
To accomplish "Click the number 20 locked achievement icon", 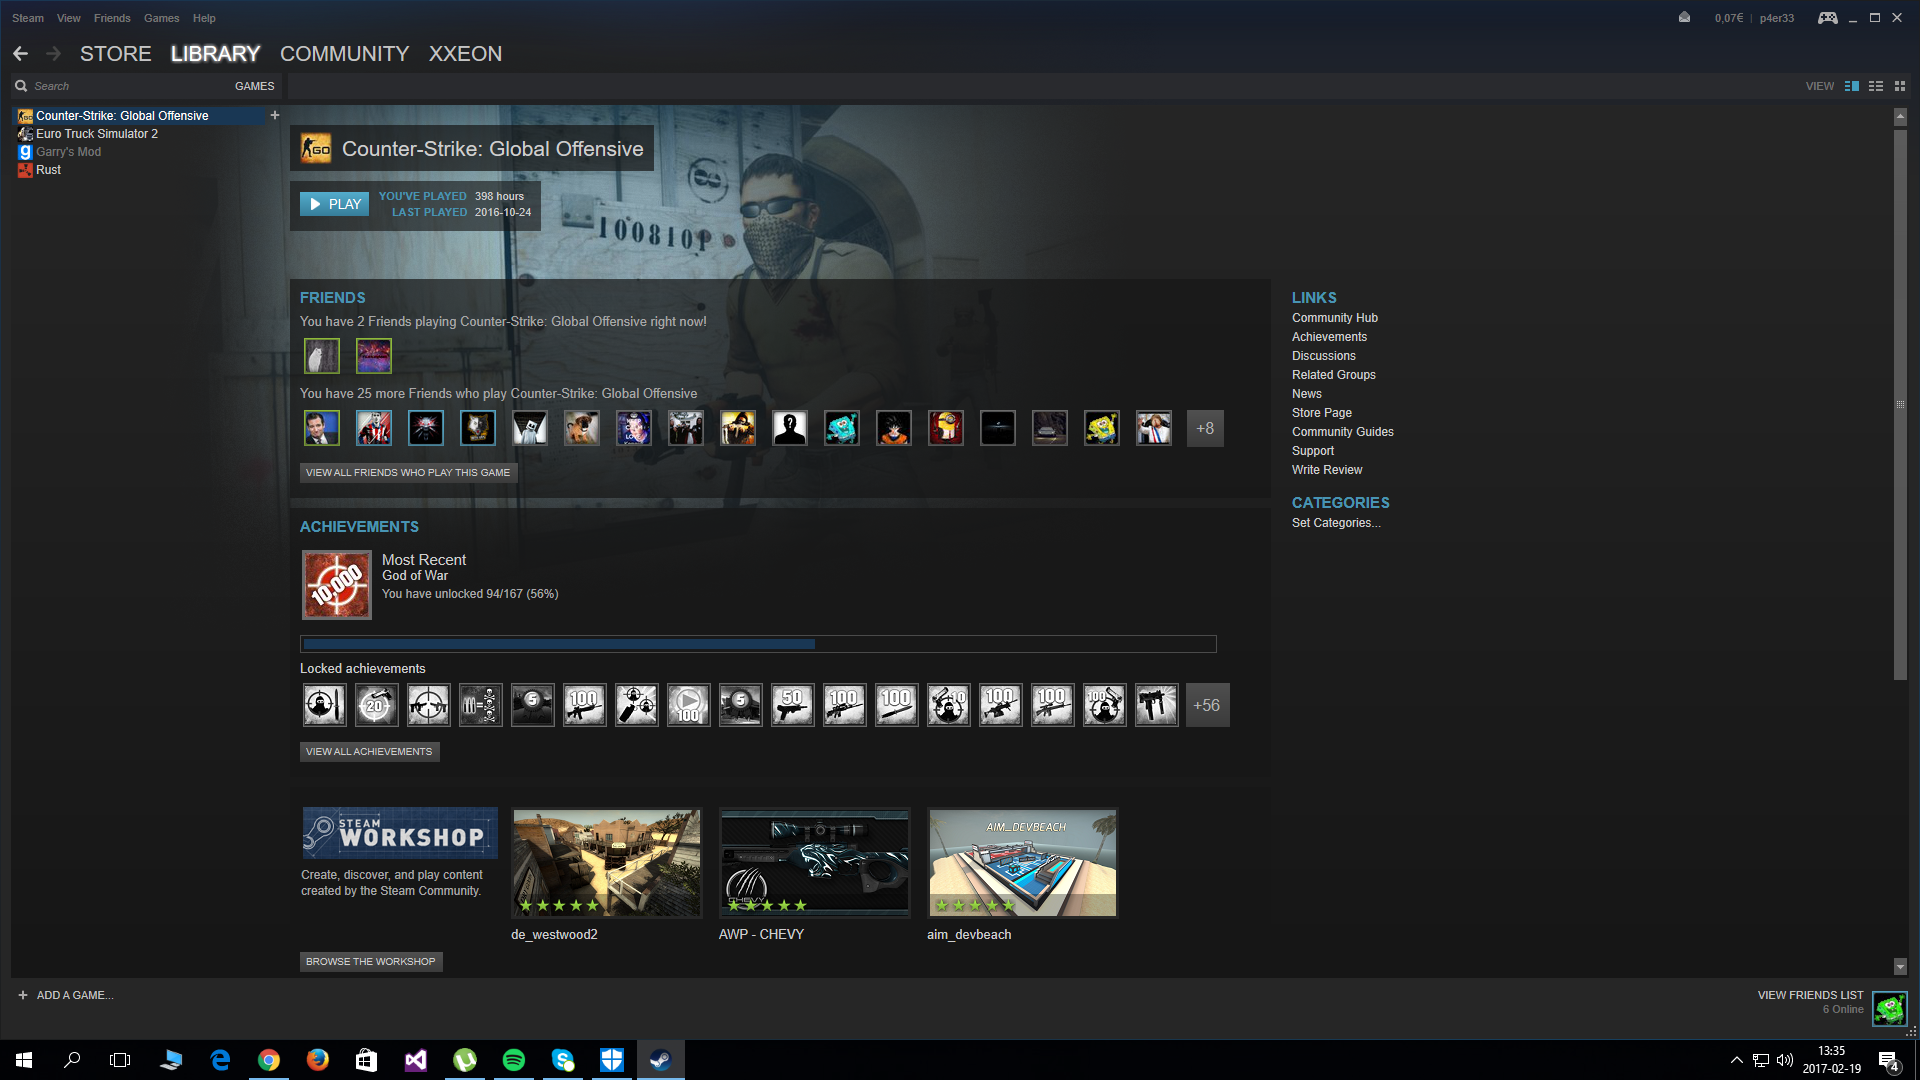I will point(376,705).
